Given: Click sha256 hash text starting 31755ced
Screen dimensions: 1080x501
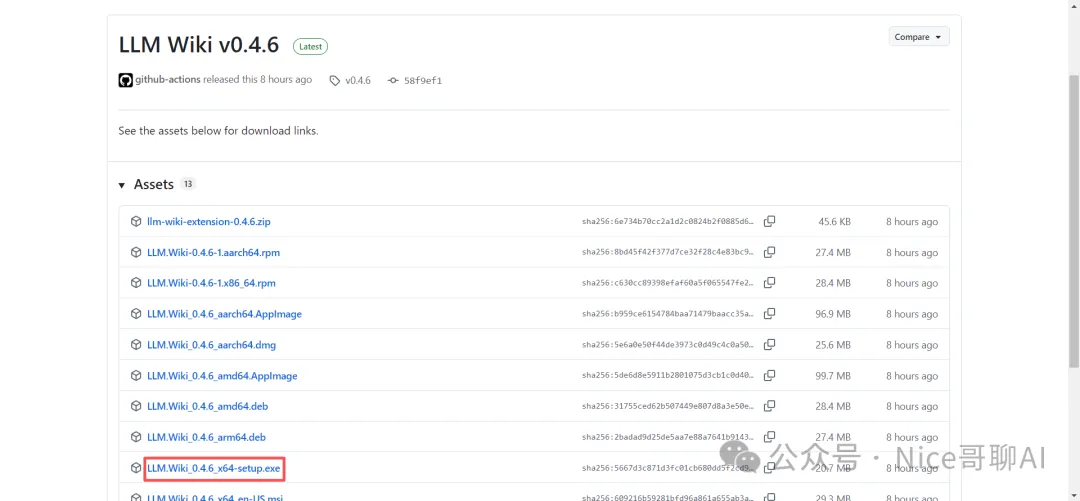Looking at the screenshot, I should coord(668,407).
